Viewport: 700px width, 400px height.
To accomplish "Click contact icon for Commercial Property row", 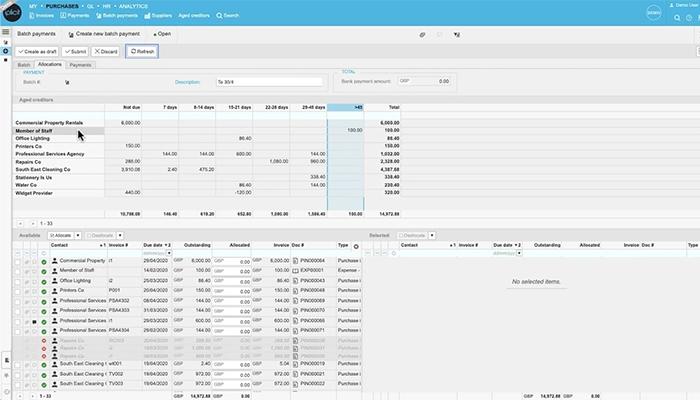I will [x=54, y=261].
